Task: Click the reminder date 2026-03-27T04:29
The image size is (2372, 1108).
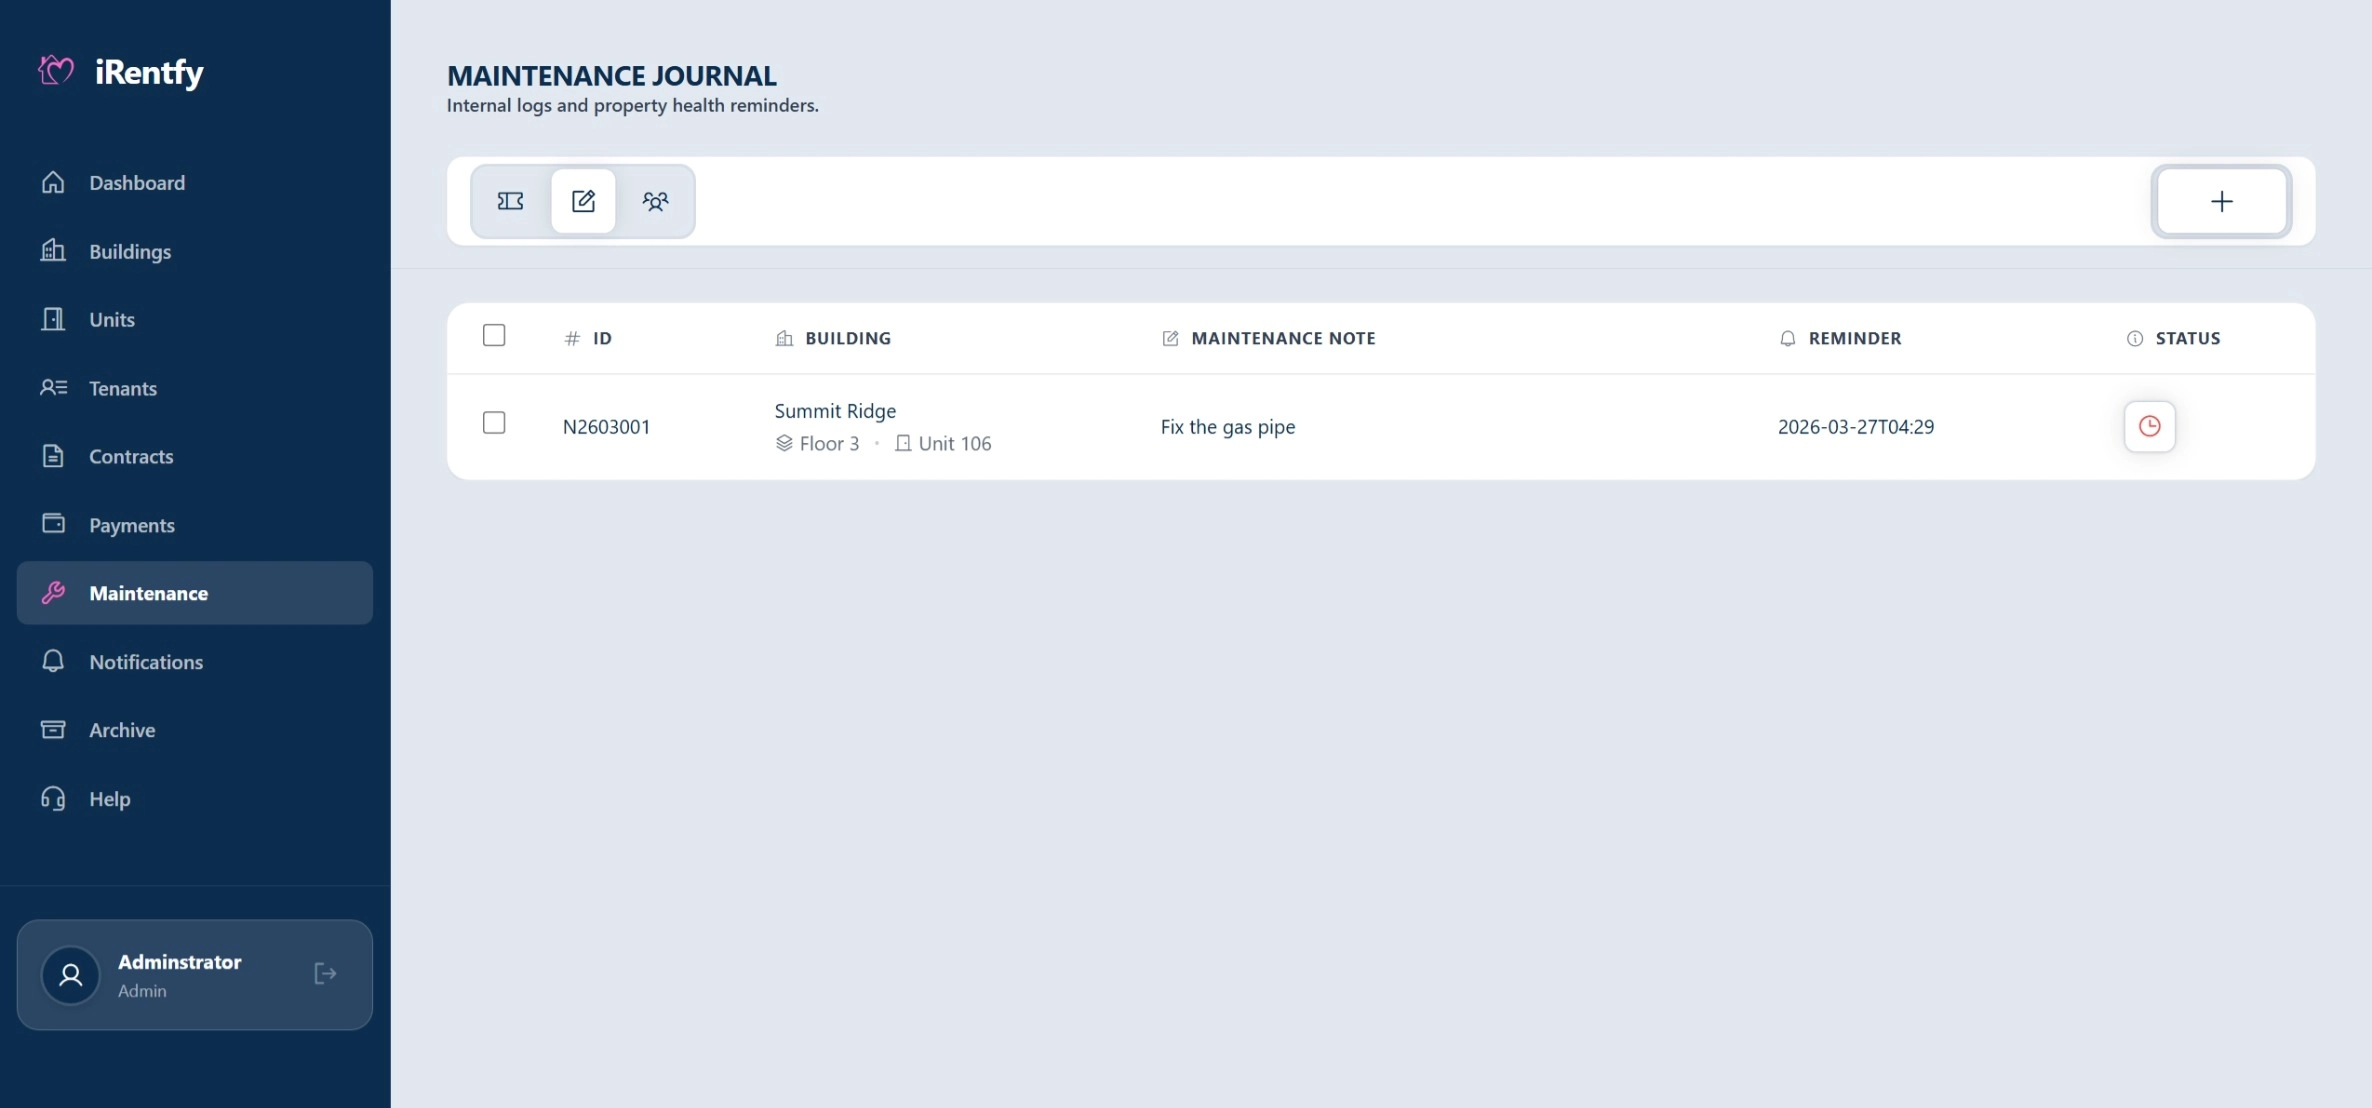Action: 1856,426
